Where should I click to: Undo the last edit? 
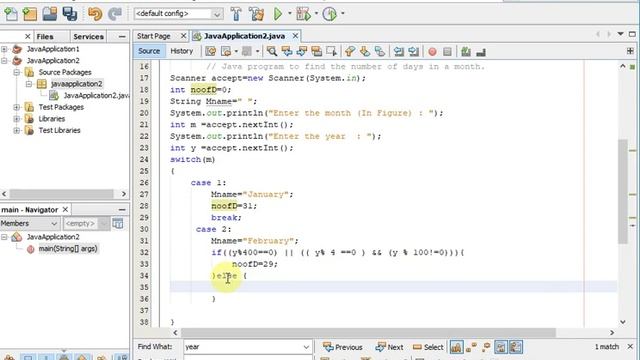click(x=95, y=14)
